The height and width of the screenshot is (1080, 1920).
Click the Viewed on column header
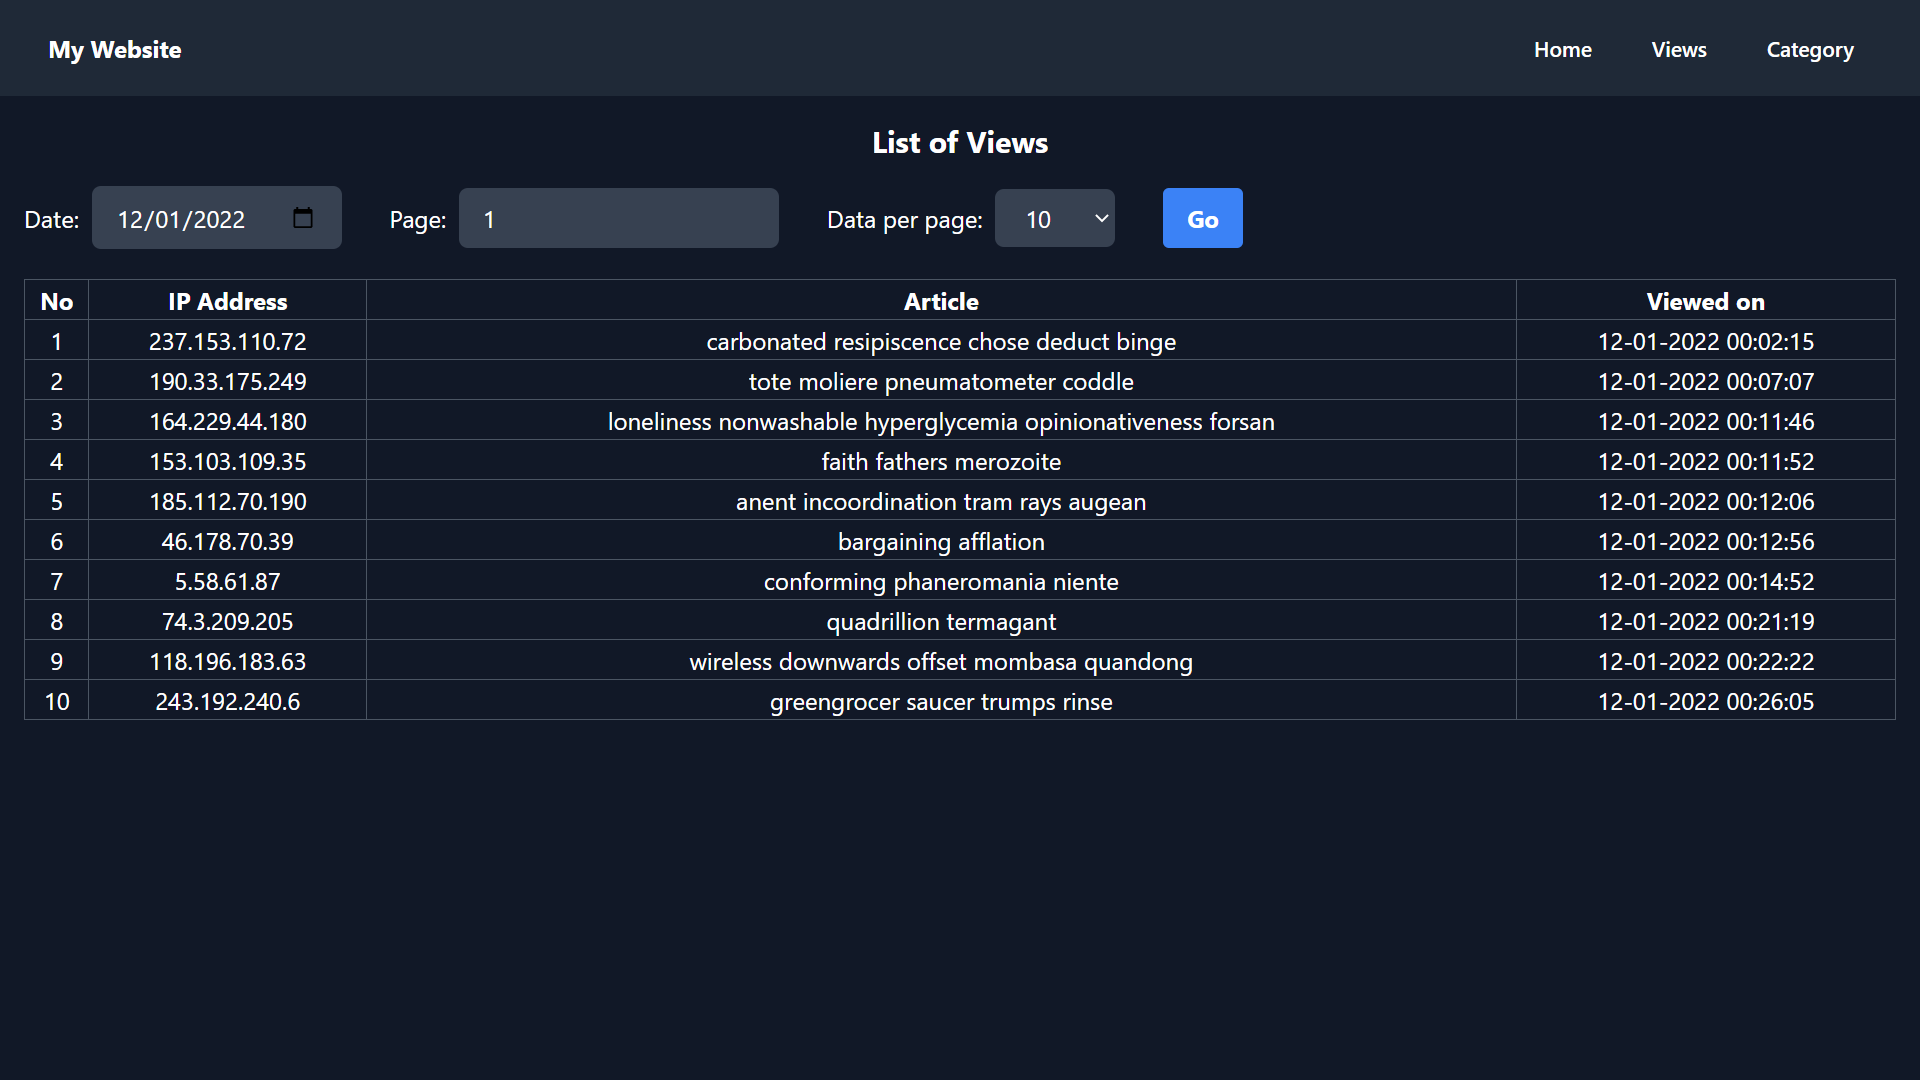[x=1705, y=301]
